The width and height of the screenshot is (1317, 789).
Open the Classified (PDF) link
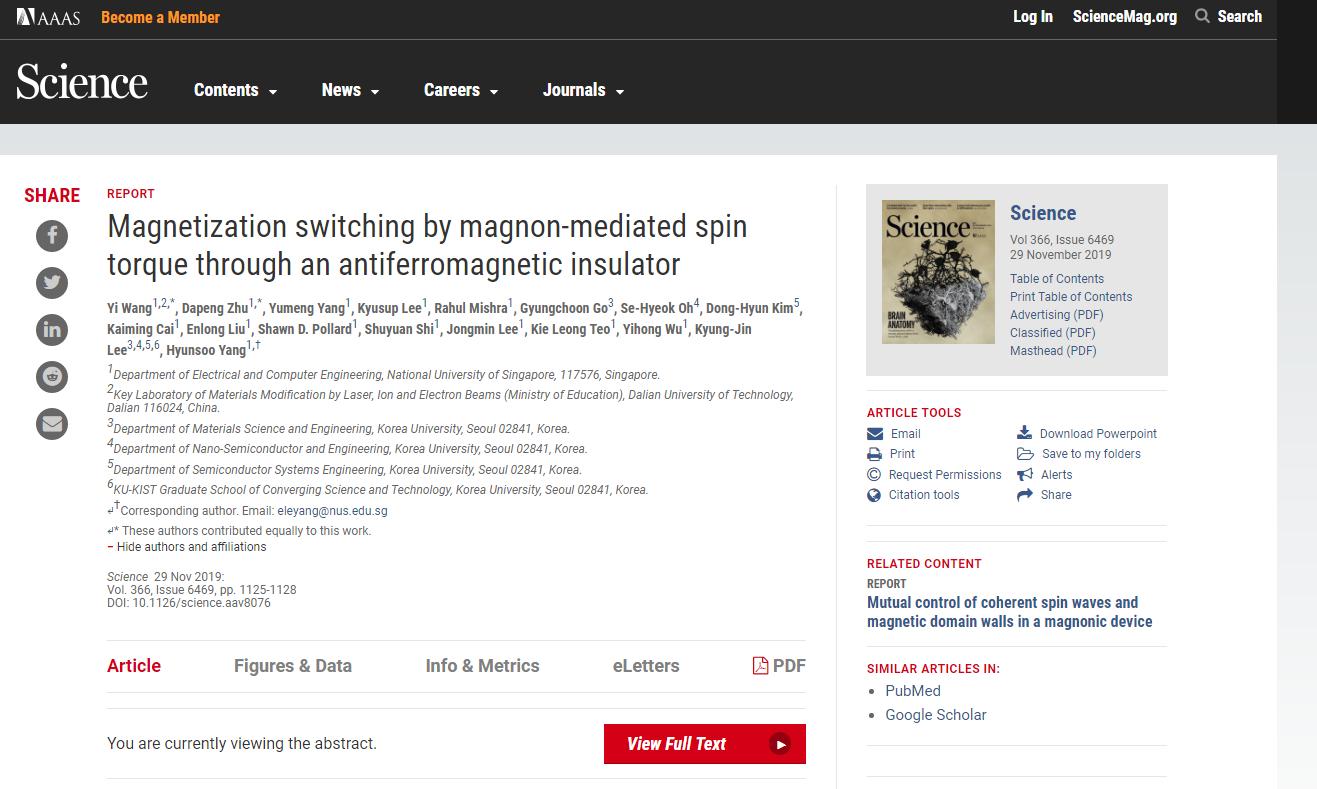click(x=1053, y=333)
